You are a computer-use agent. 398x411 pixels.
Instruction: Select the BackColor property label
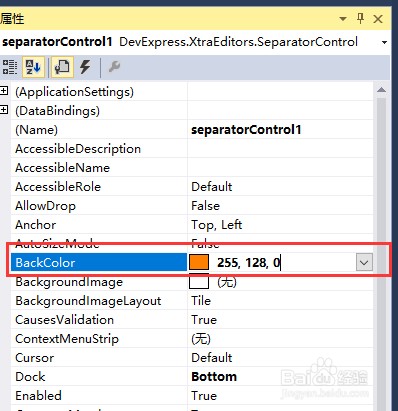pos(45,263)
